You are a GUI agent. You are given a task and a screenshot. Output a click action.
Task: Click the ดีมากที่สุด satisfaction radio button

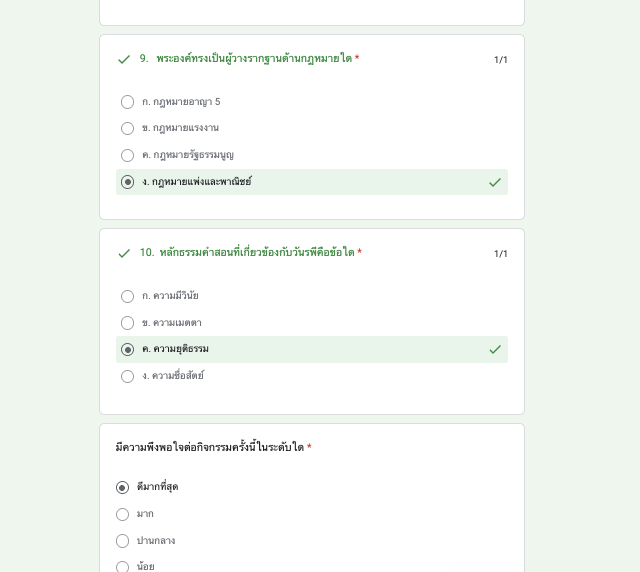pyautogui.click(x=123, y=488)
